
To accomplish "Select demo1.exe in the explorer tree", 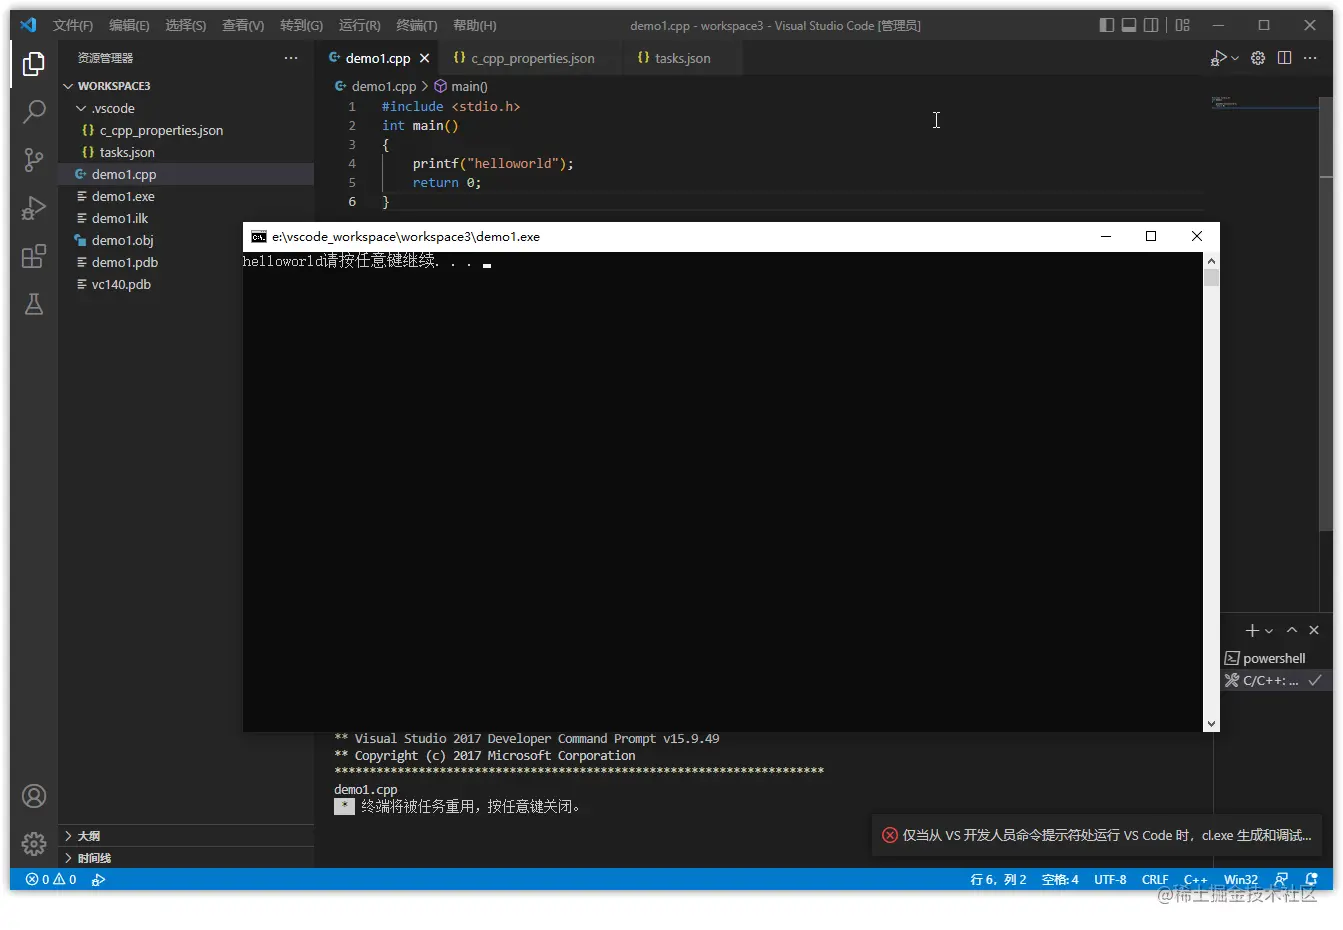I will pos(186,196).
